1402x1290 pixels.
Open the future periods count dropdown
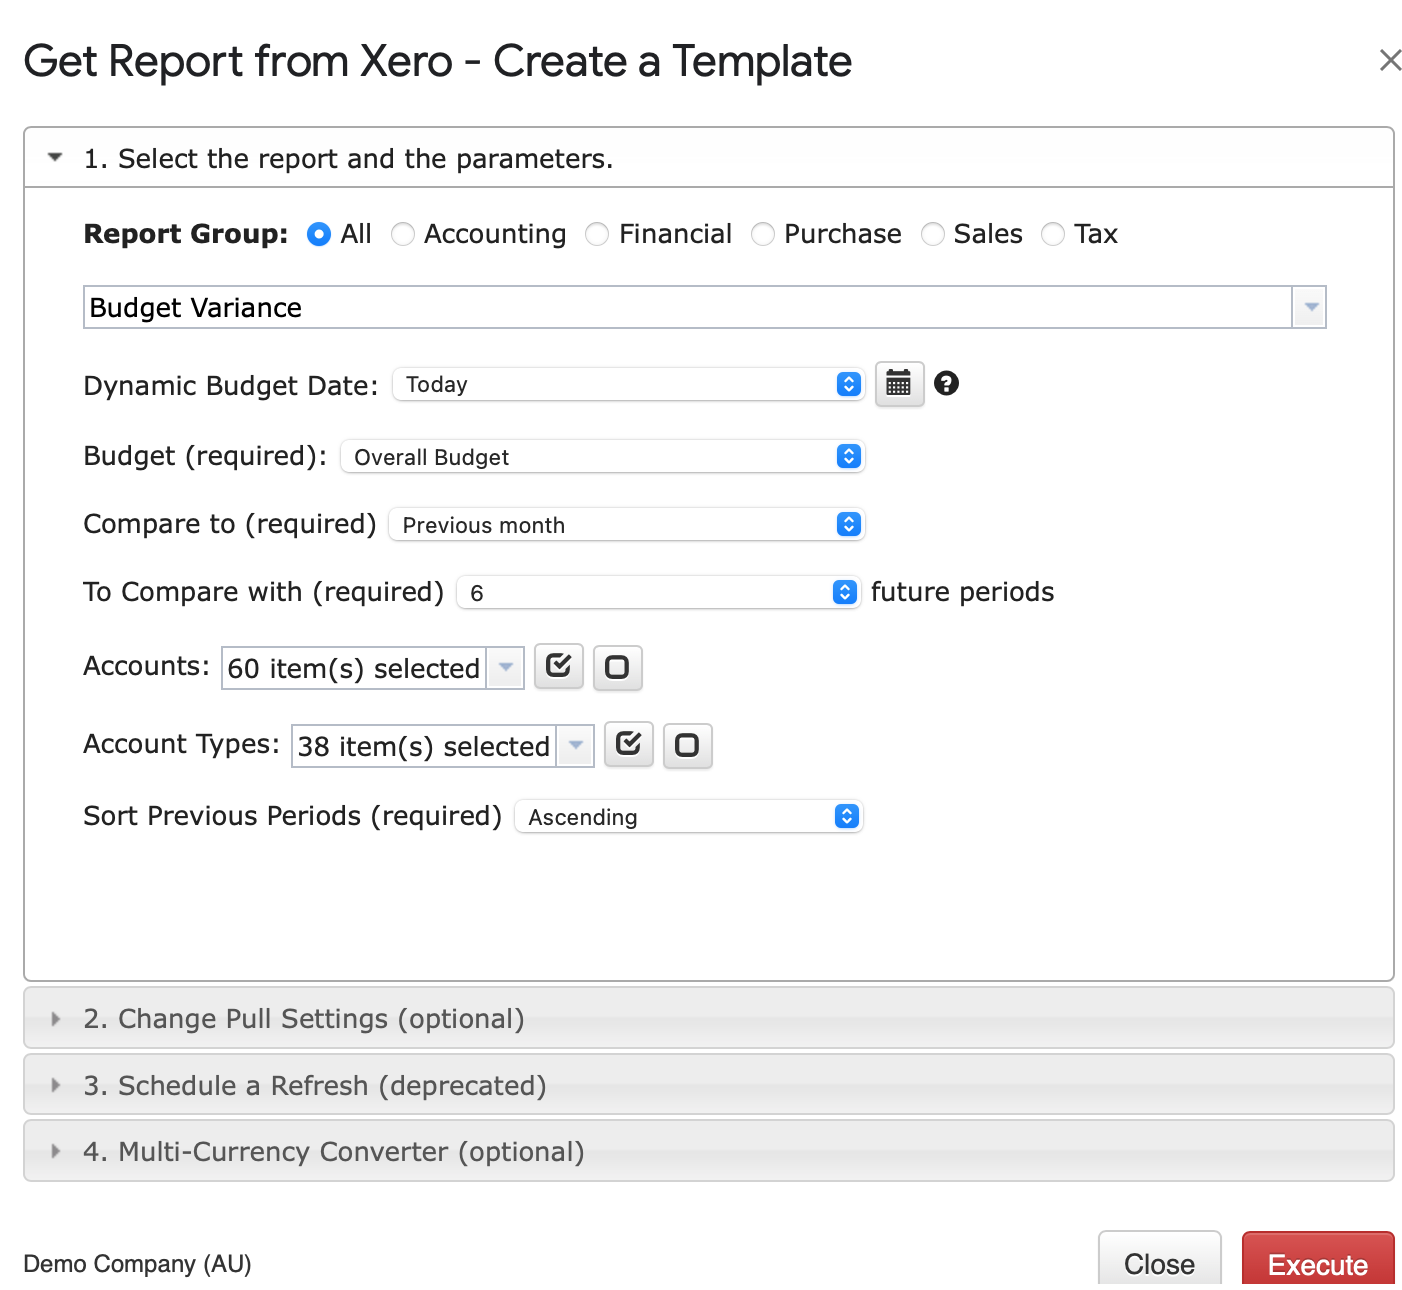659,593
